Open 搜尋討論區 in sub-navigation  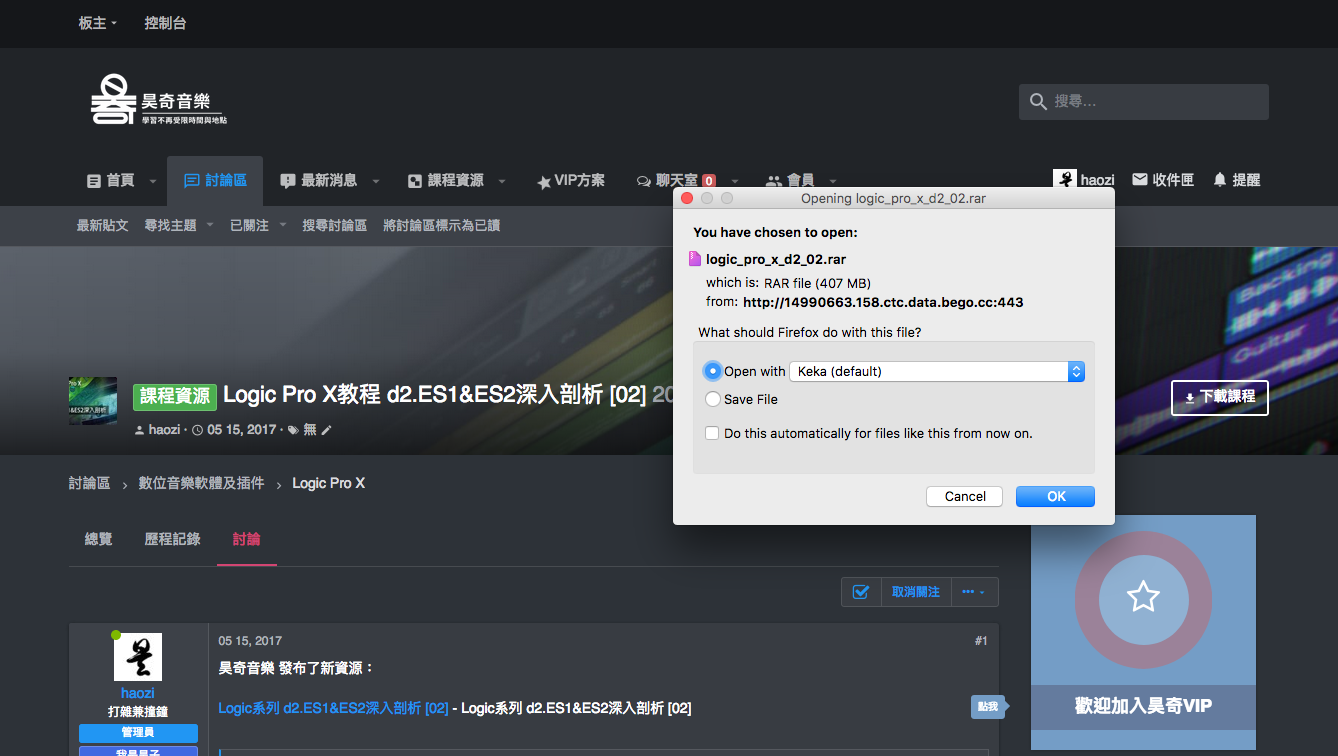point(335,226)
